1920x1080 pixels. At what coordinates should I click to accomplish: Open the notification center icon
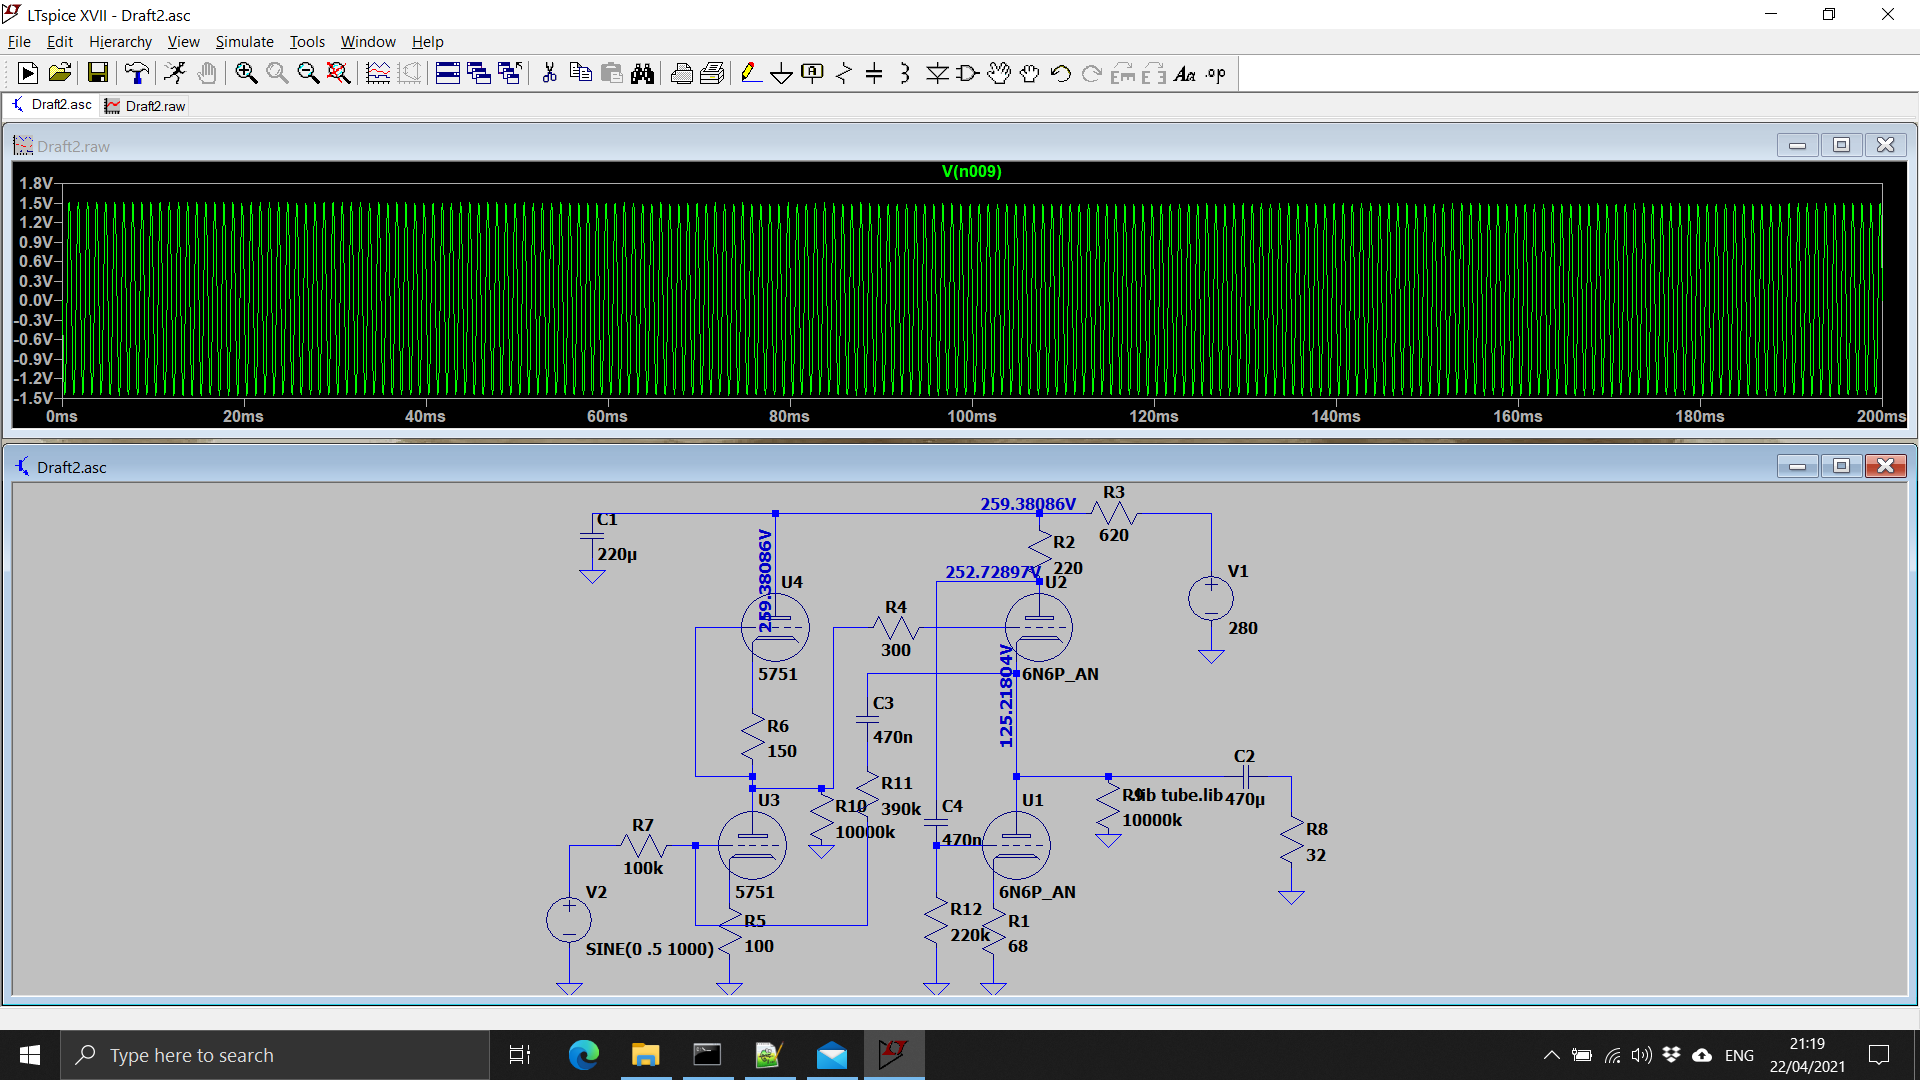point(1879,1055)
